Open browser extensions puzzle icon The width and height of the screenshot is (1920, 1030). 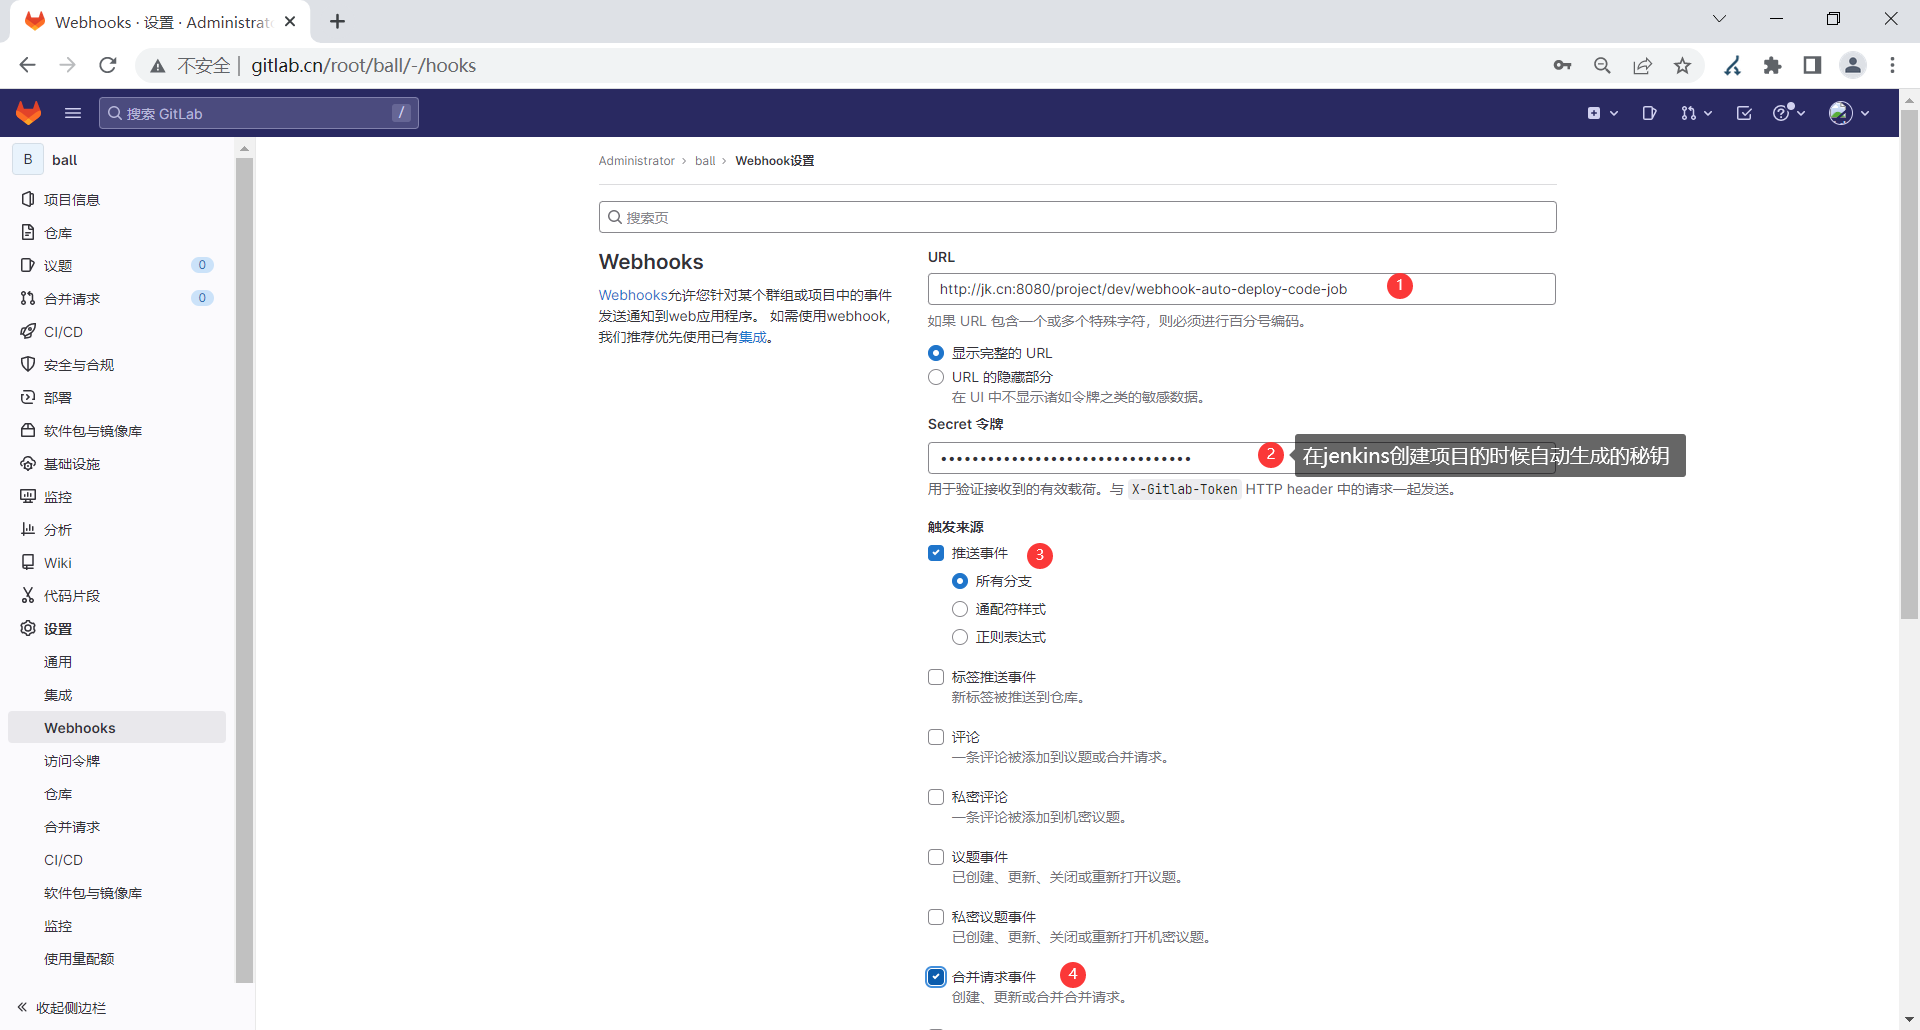1773,65
